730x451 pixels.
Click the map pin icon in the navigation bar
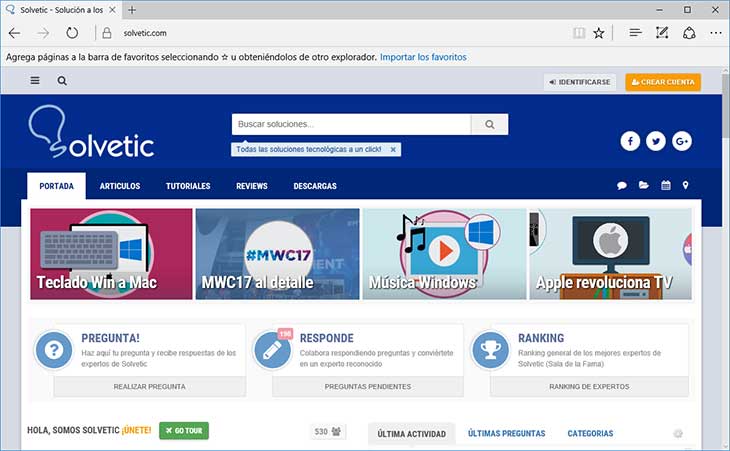[x=685, y=185]
